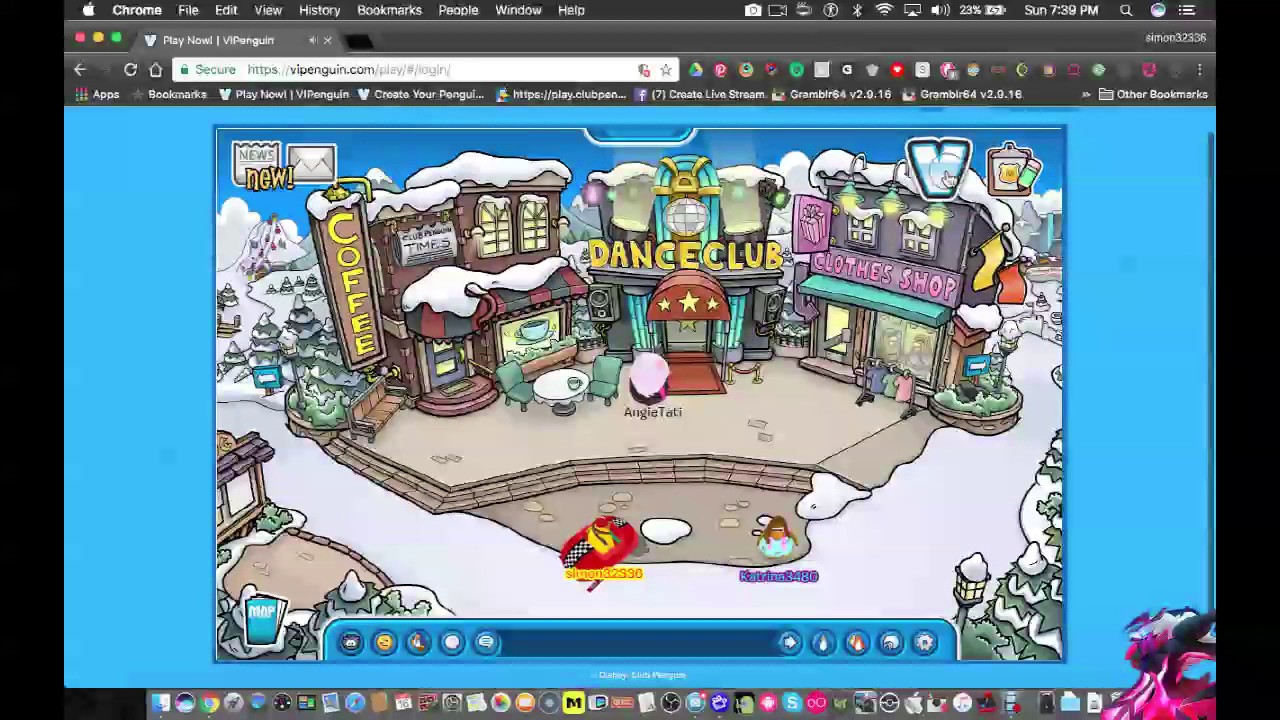This screenshot has height=720, width=1280.
Task: Open volume control in menu bar
Action: coord(940,10)
